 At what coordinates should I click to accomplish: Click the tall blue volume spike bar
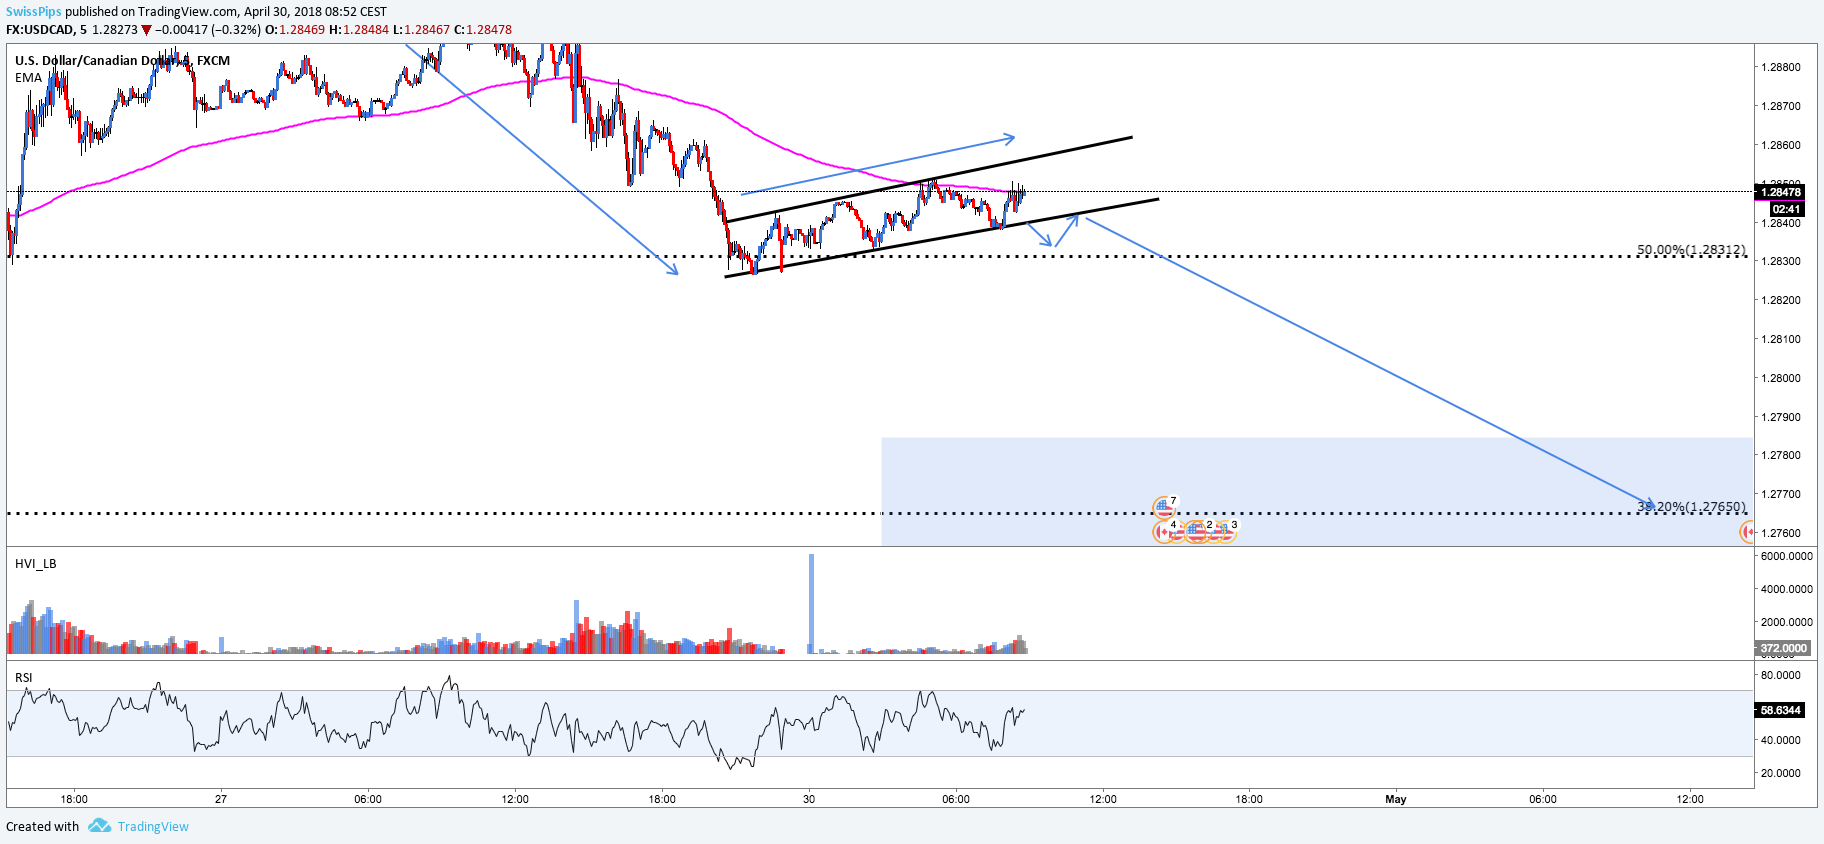pos(811,603)
